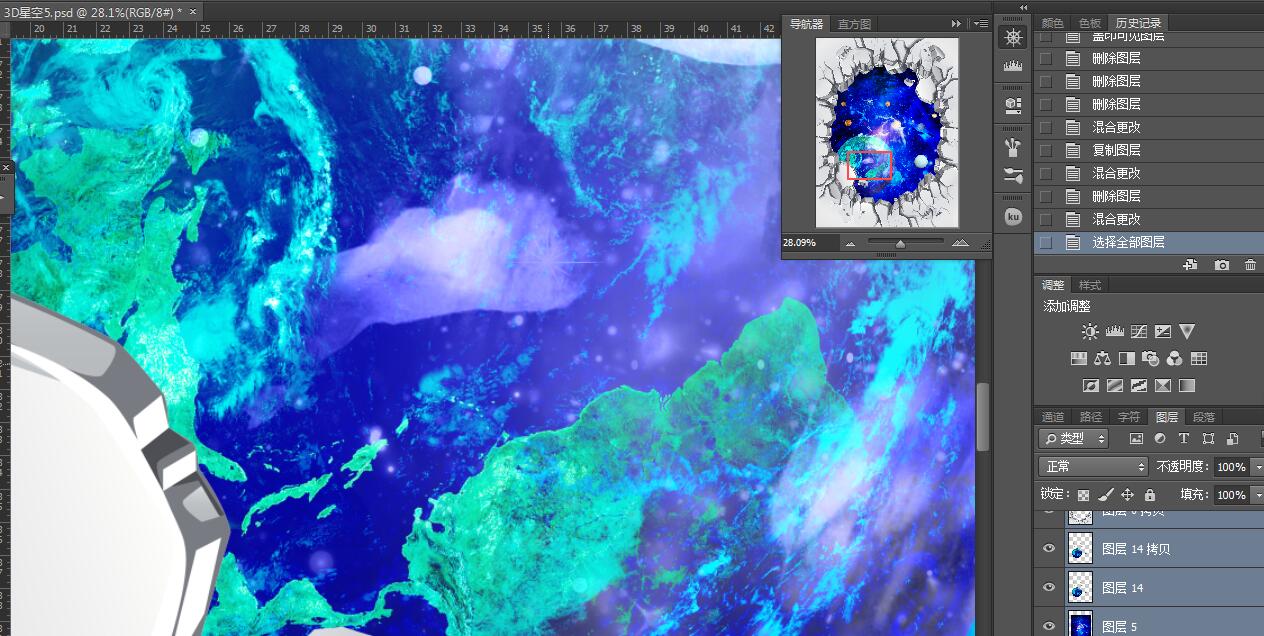Open the 不透明度 opacity slider arrow

coord(1256,467)
